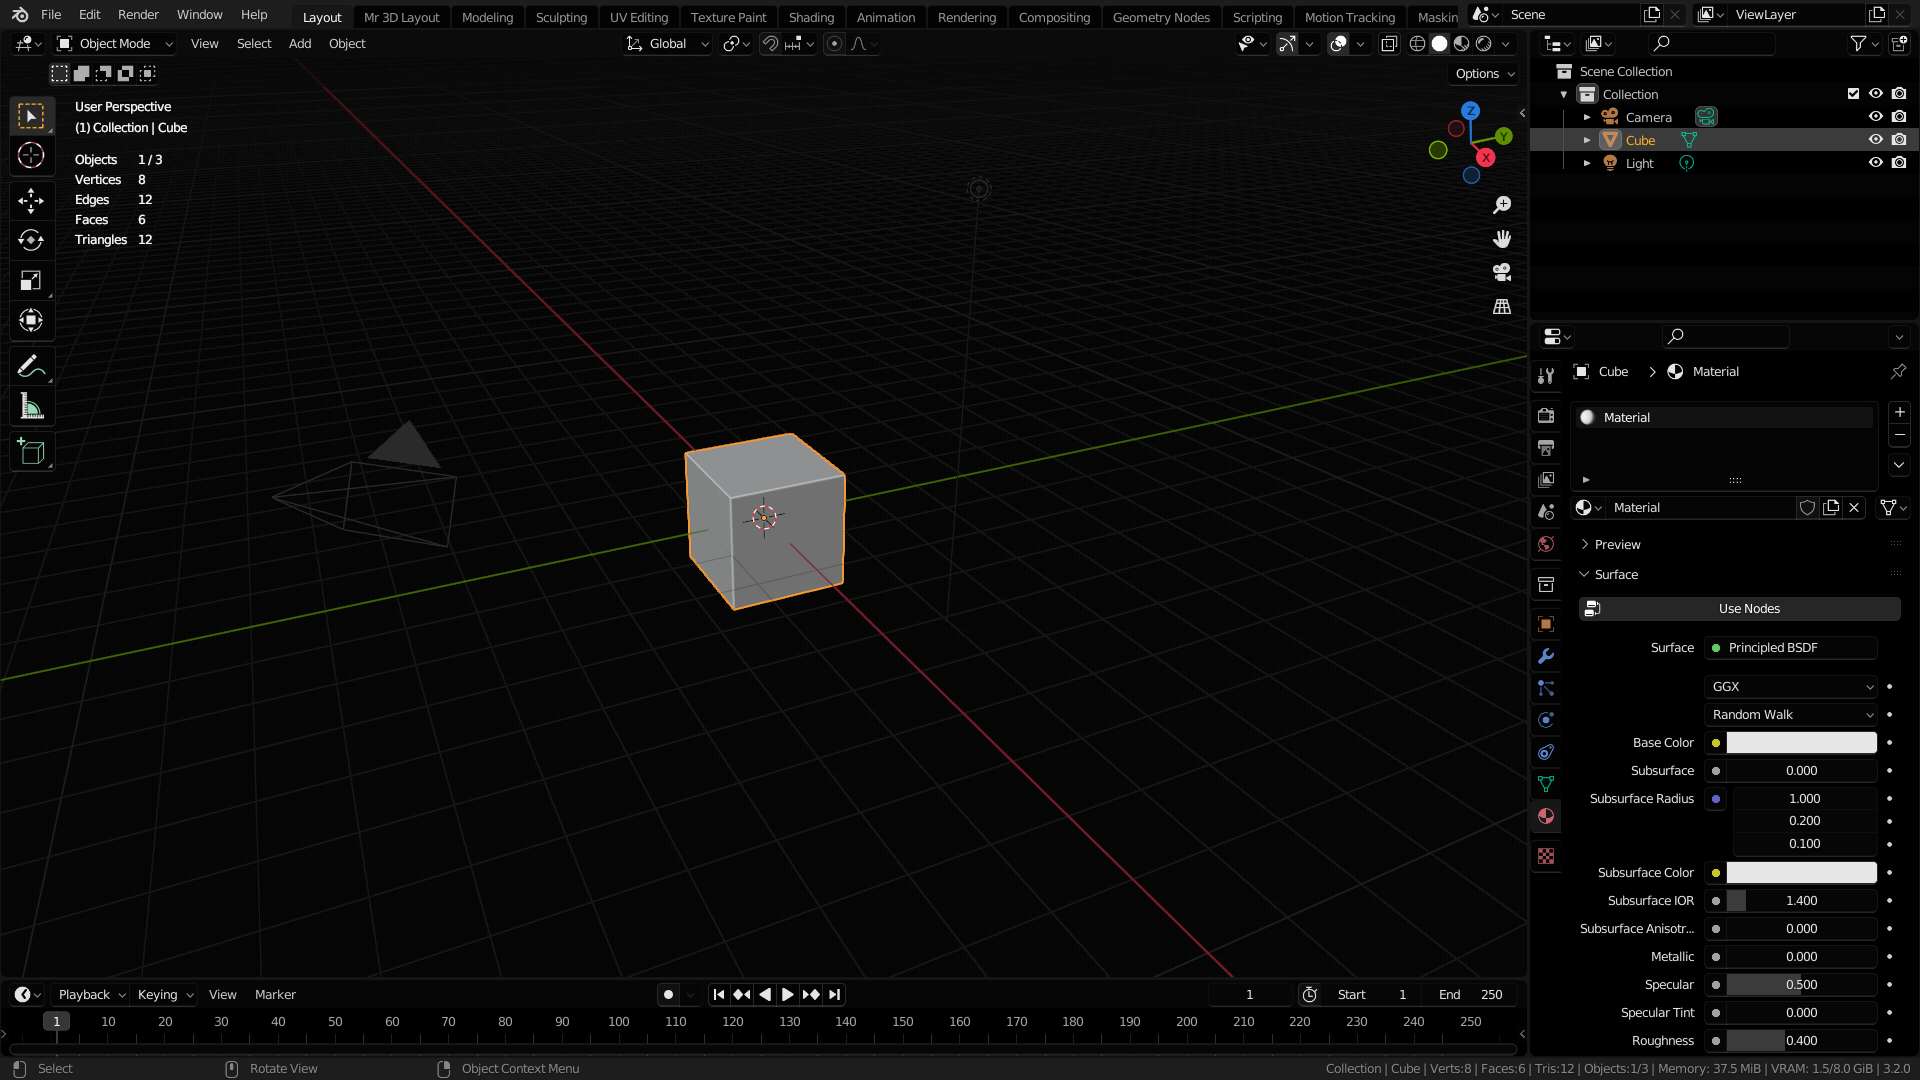Switch to the World properties tab
This screenshot has width=1920, height=1080.
tap(1546, 544)
